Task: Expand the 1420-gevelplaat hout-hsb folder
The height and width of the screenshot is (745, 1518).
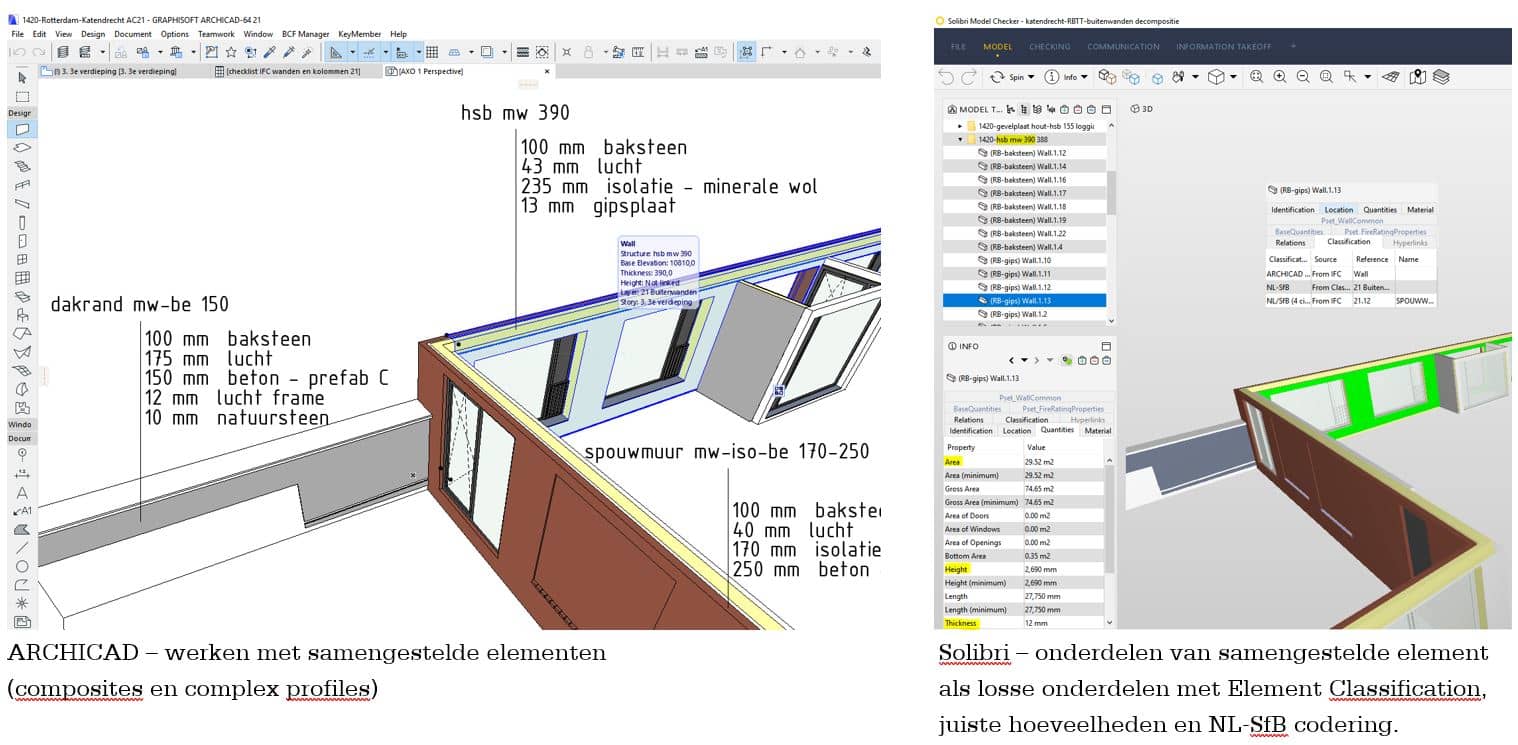Action: coord(960,126)
